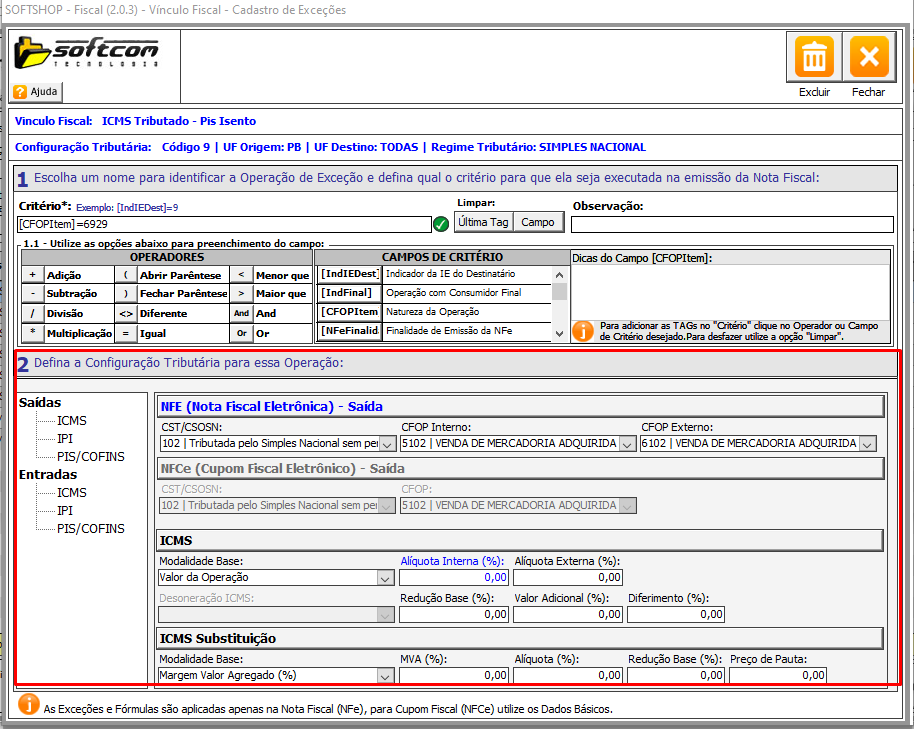Click the green criteria validation checkmark
The width and height of the screenshot is (914, 729).
[441, 224]
